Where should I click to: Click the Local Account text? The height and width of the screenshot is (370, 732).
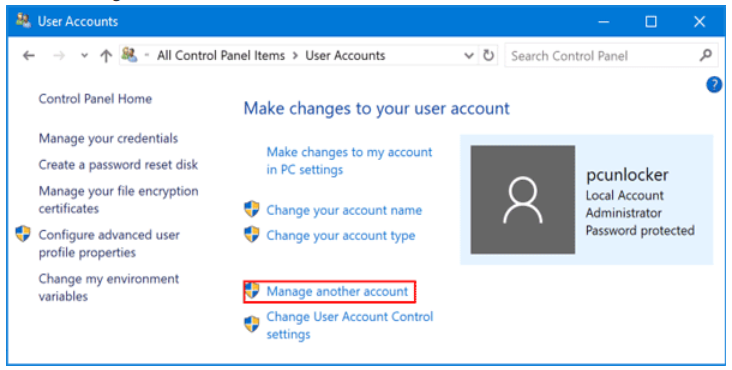[625, 195]
